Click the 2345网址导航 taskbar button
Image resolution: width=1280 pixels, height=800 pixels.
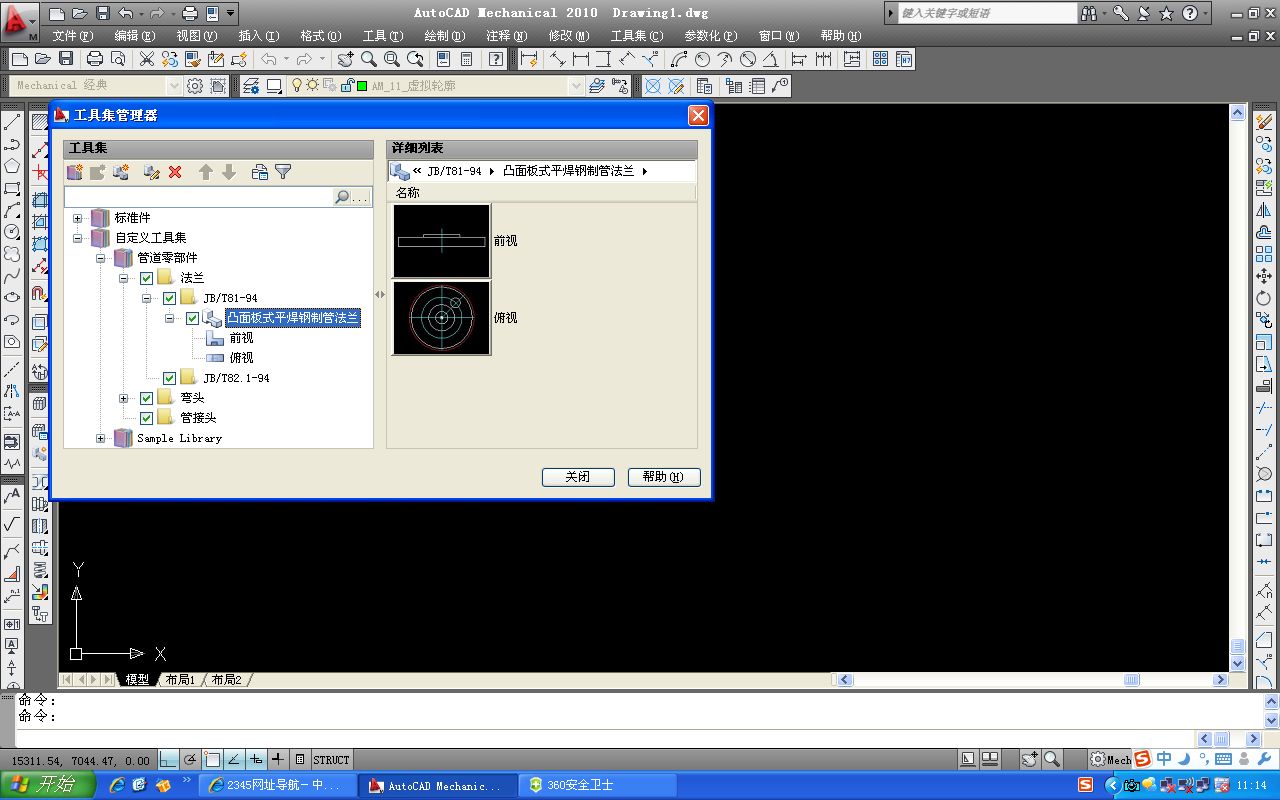point(278,786)
